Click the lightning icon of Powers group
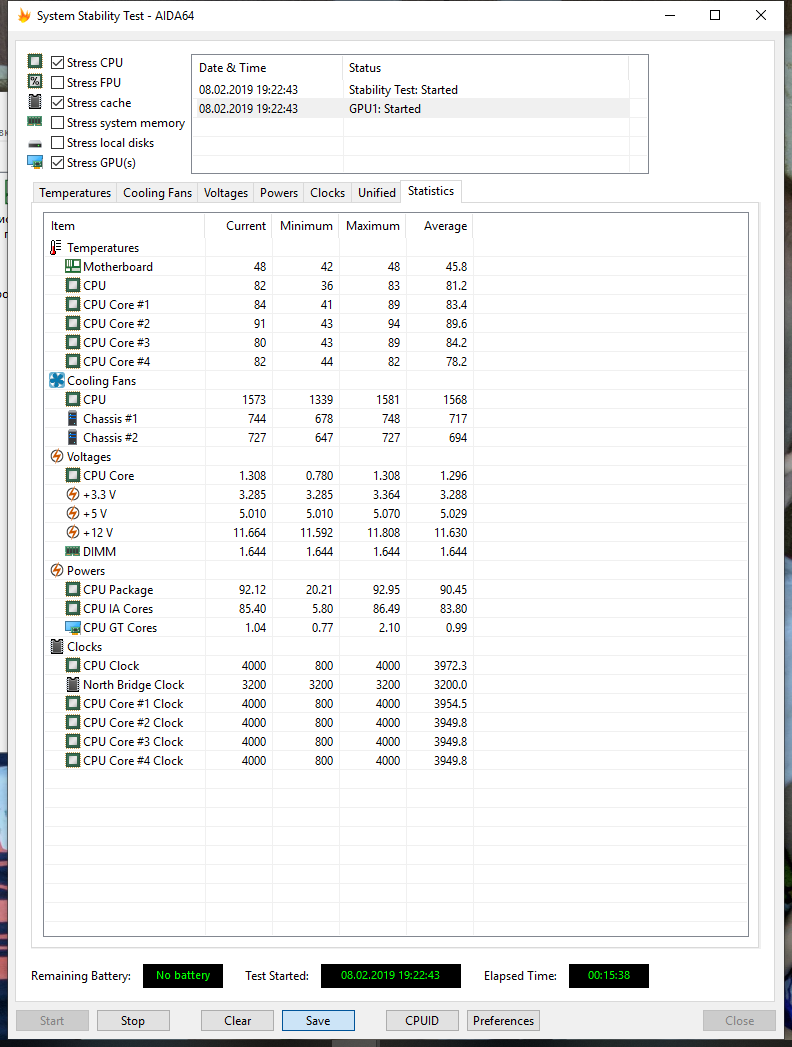Screen dimensions: 792x1047 (x=57, y=570)
